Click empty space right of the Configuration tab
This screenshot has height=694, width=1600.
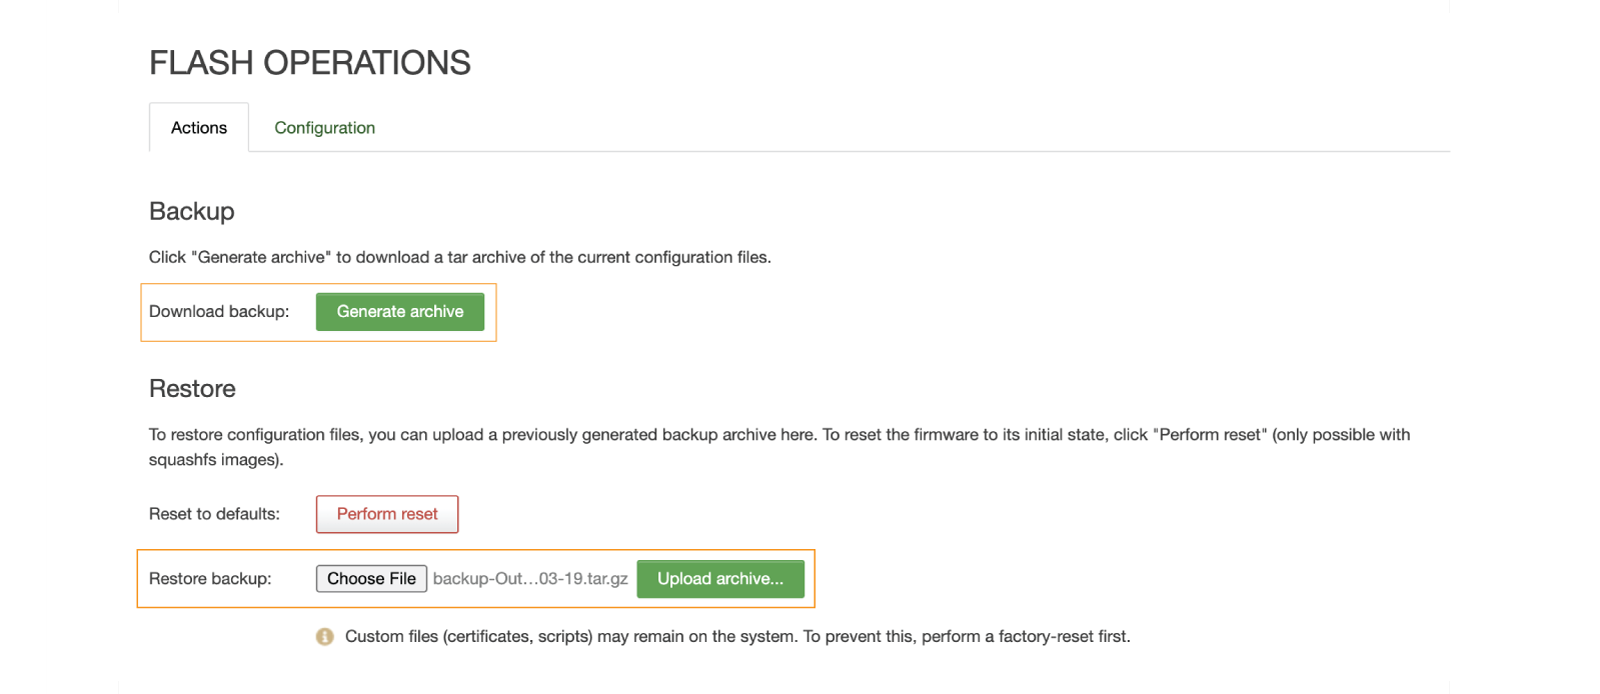(x=900, y=128)
